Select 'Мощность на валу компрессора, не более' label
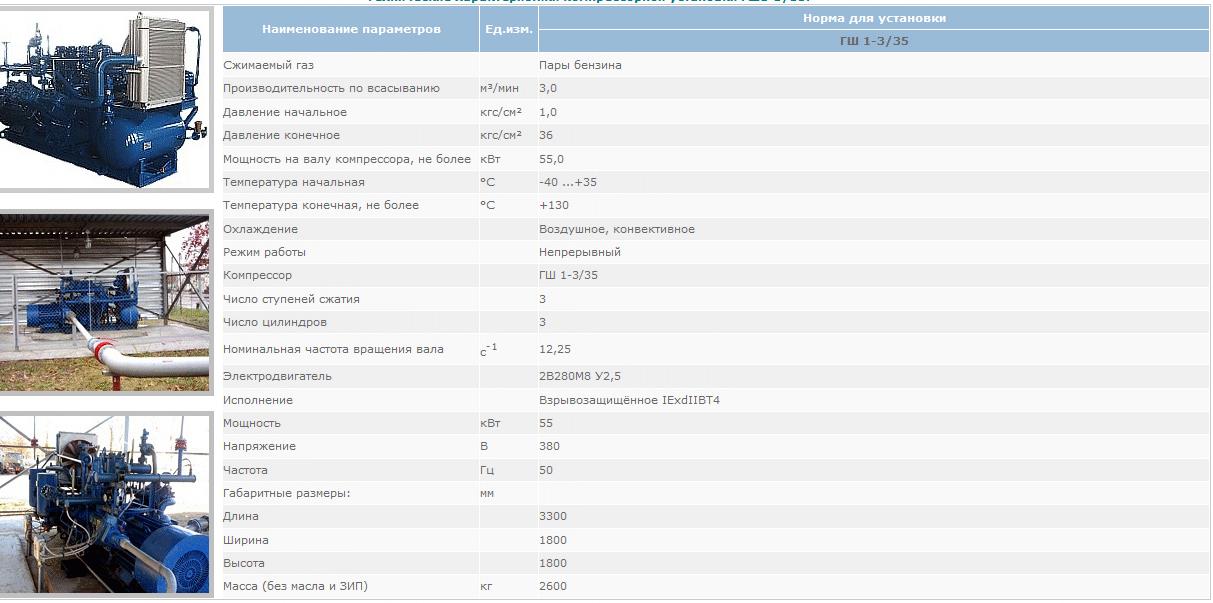The width and height of the screenshot is (1213, 603). click(347, 159)
